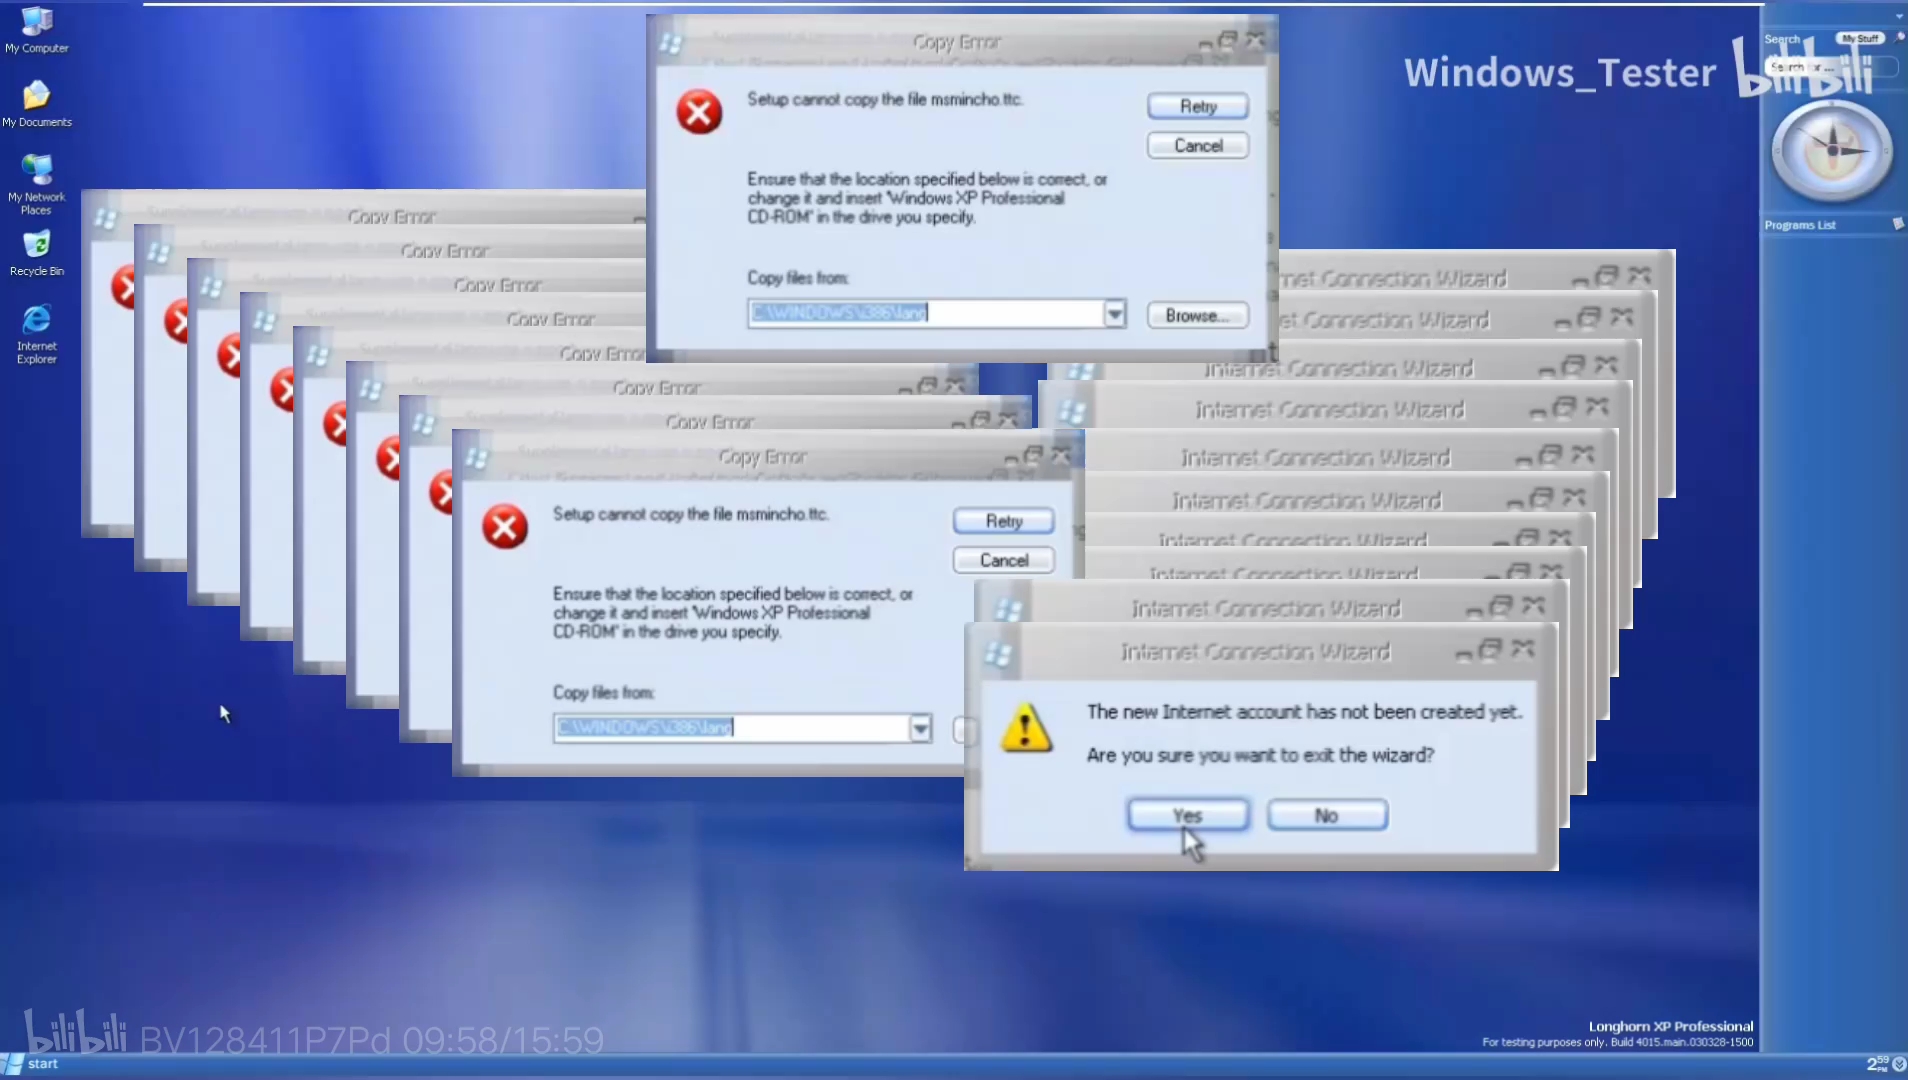Minimize the topmost Copy Error window
Image resolution: width=1908 pixels, height=1080 pixels.
coord(1206,44)
